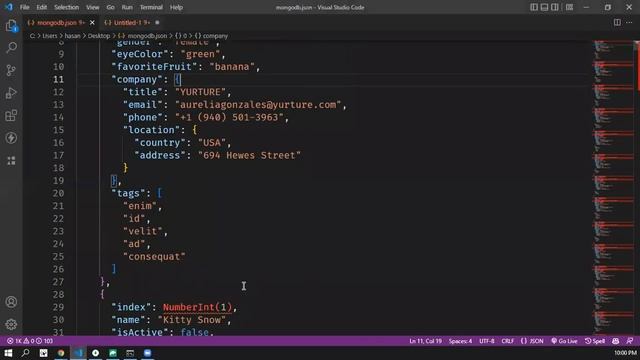Viewport: 640px width, 360px height.
Task: Change indentation via Spaces: 4
Action: click(x=460, y=341)
